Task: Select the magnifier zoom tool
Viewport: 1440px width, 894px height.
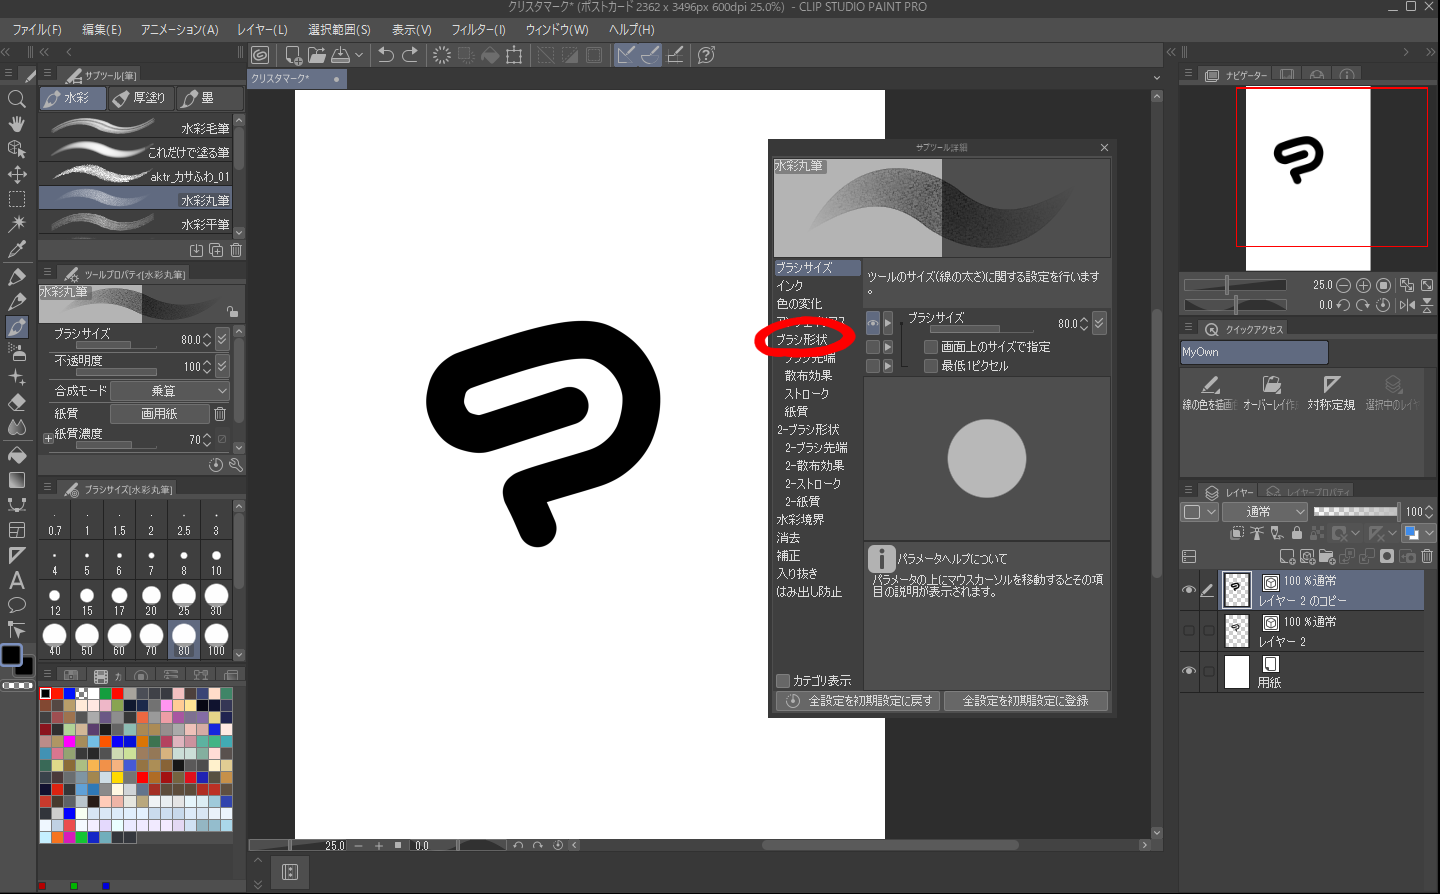Action: point(17,99)
